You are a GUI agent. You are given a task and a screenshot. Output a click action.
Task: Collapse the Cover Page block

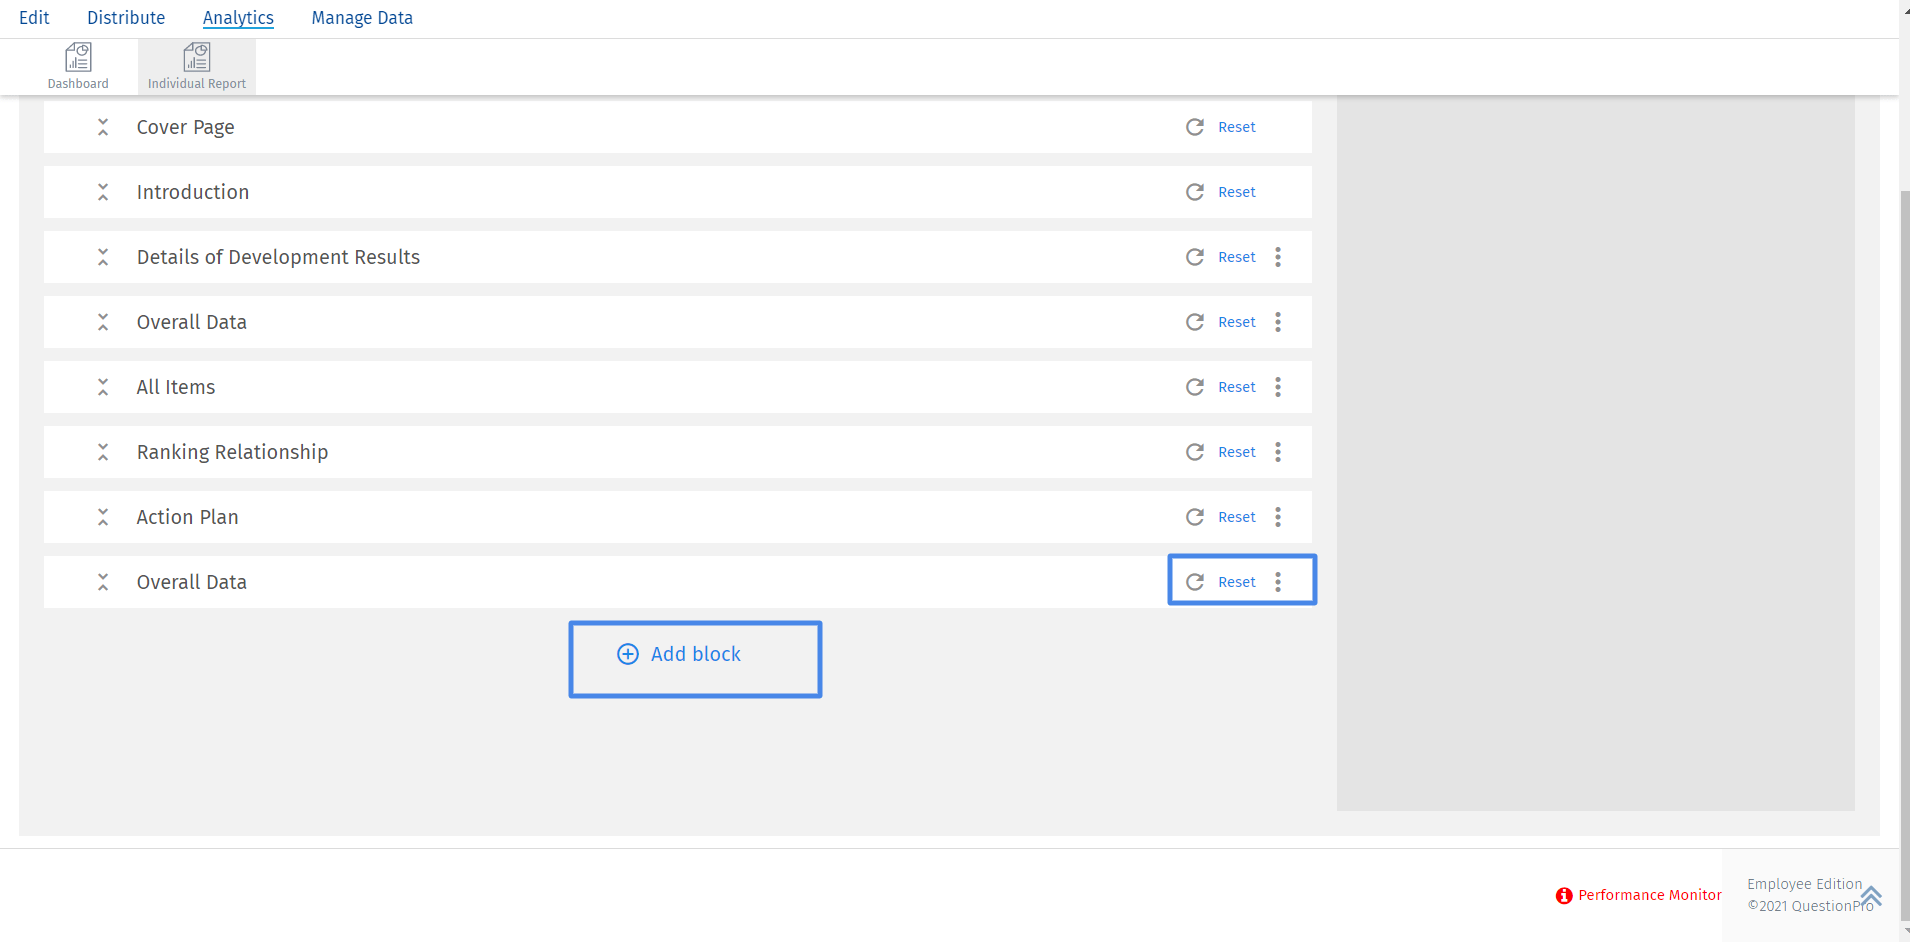103,127
